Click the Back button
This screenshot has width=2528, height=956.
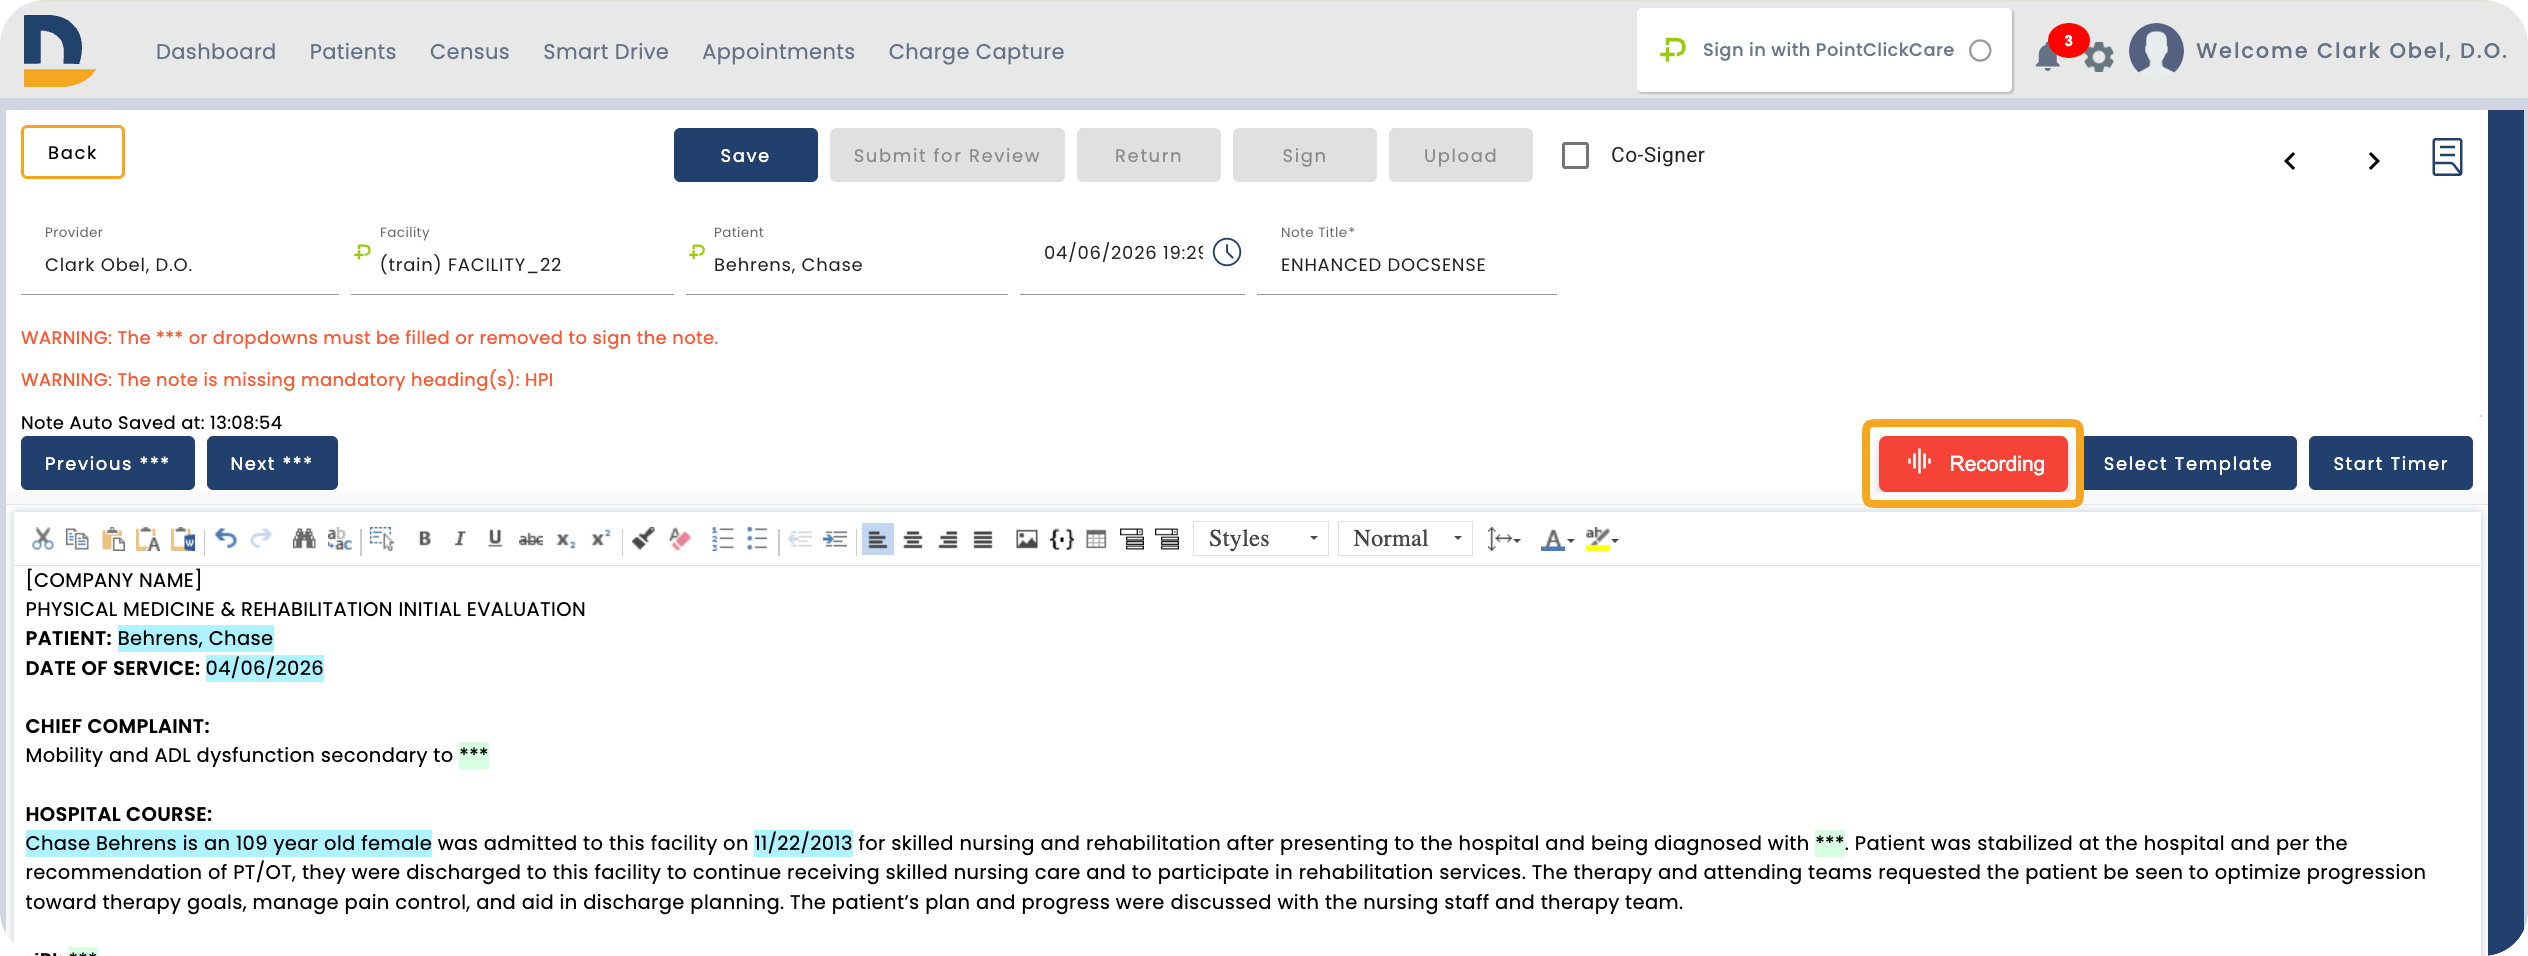(73, 152)
